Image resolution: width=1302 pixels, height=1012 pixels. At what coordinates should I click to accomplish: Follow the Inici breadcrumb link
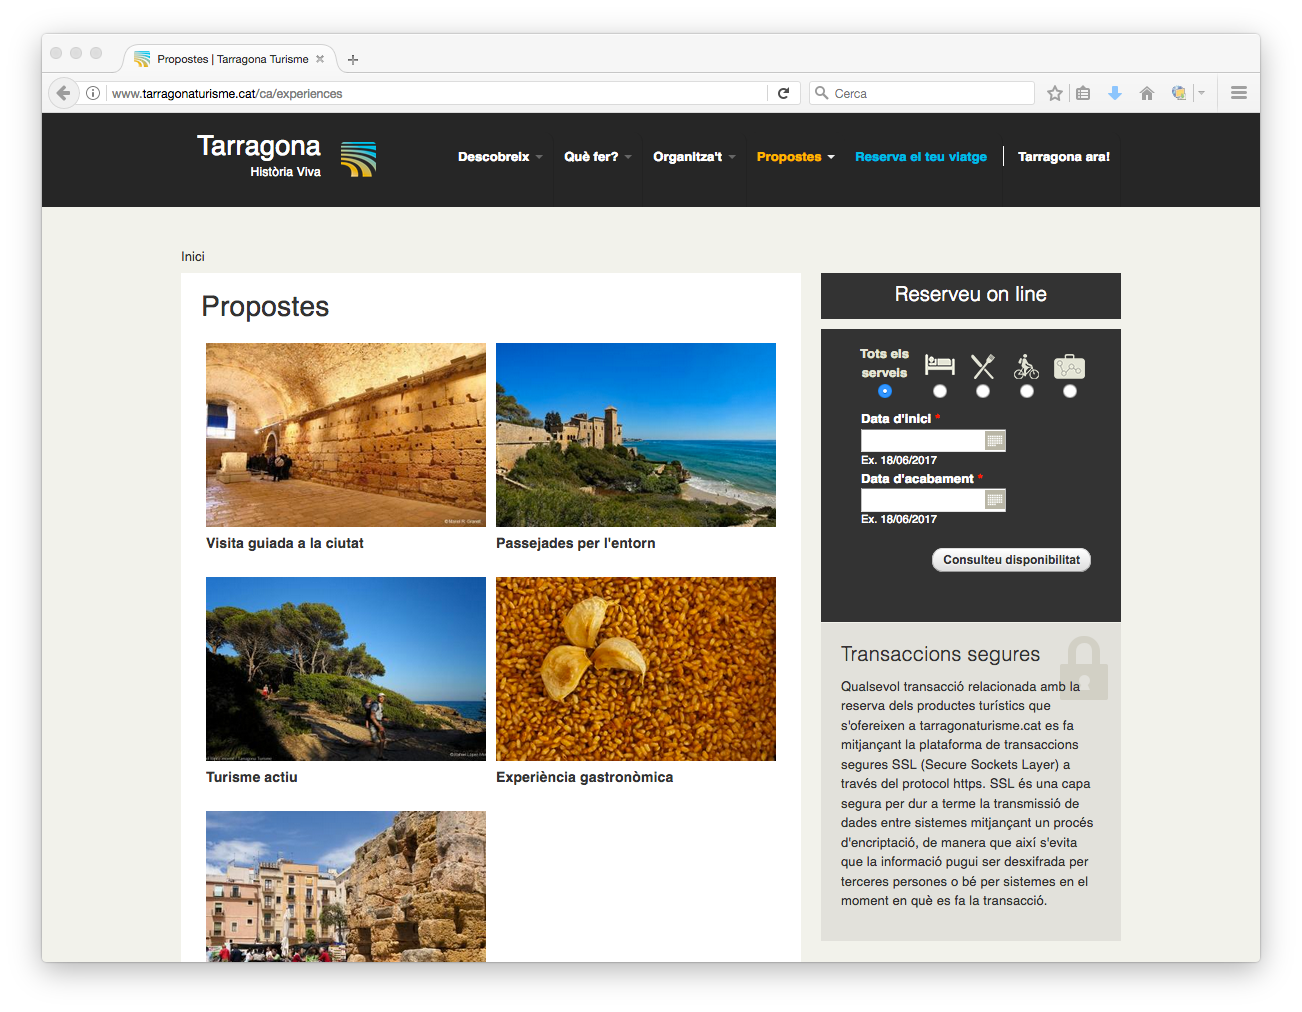click(x=193, y=257)
